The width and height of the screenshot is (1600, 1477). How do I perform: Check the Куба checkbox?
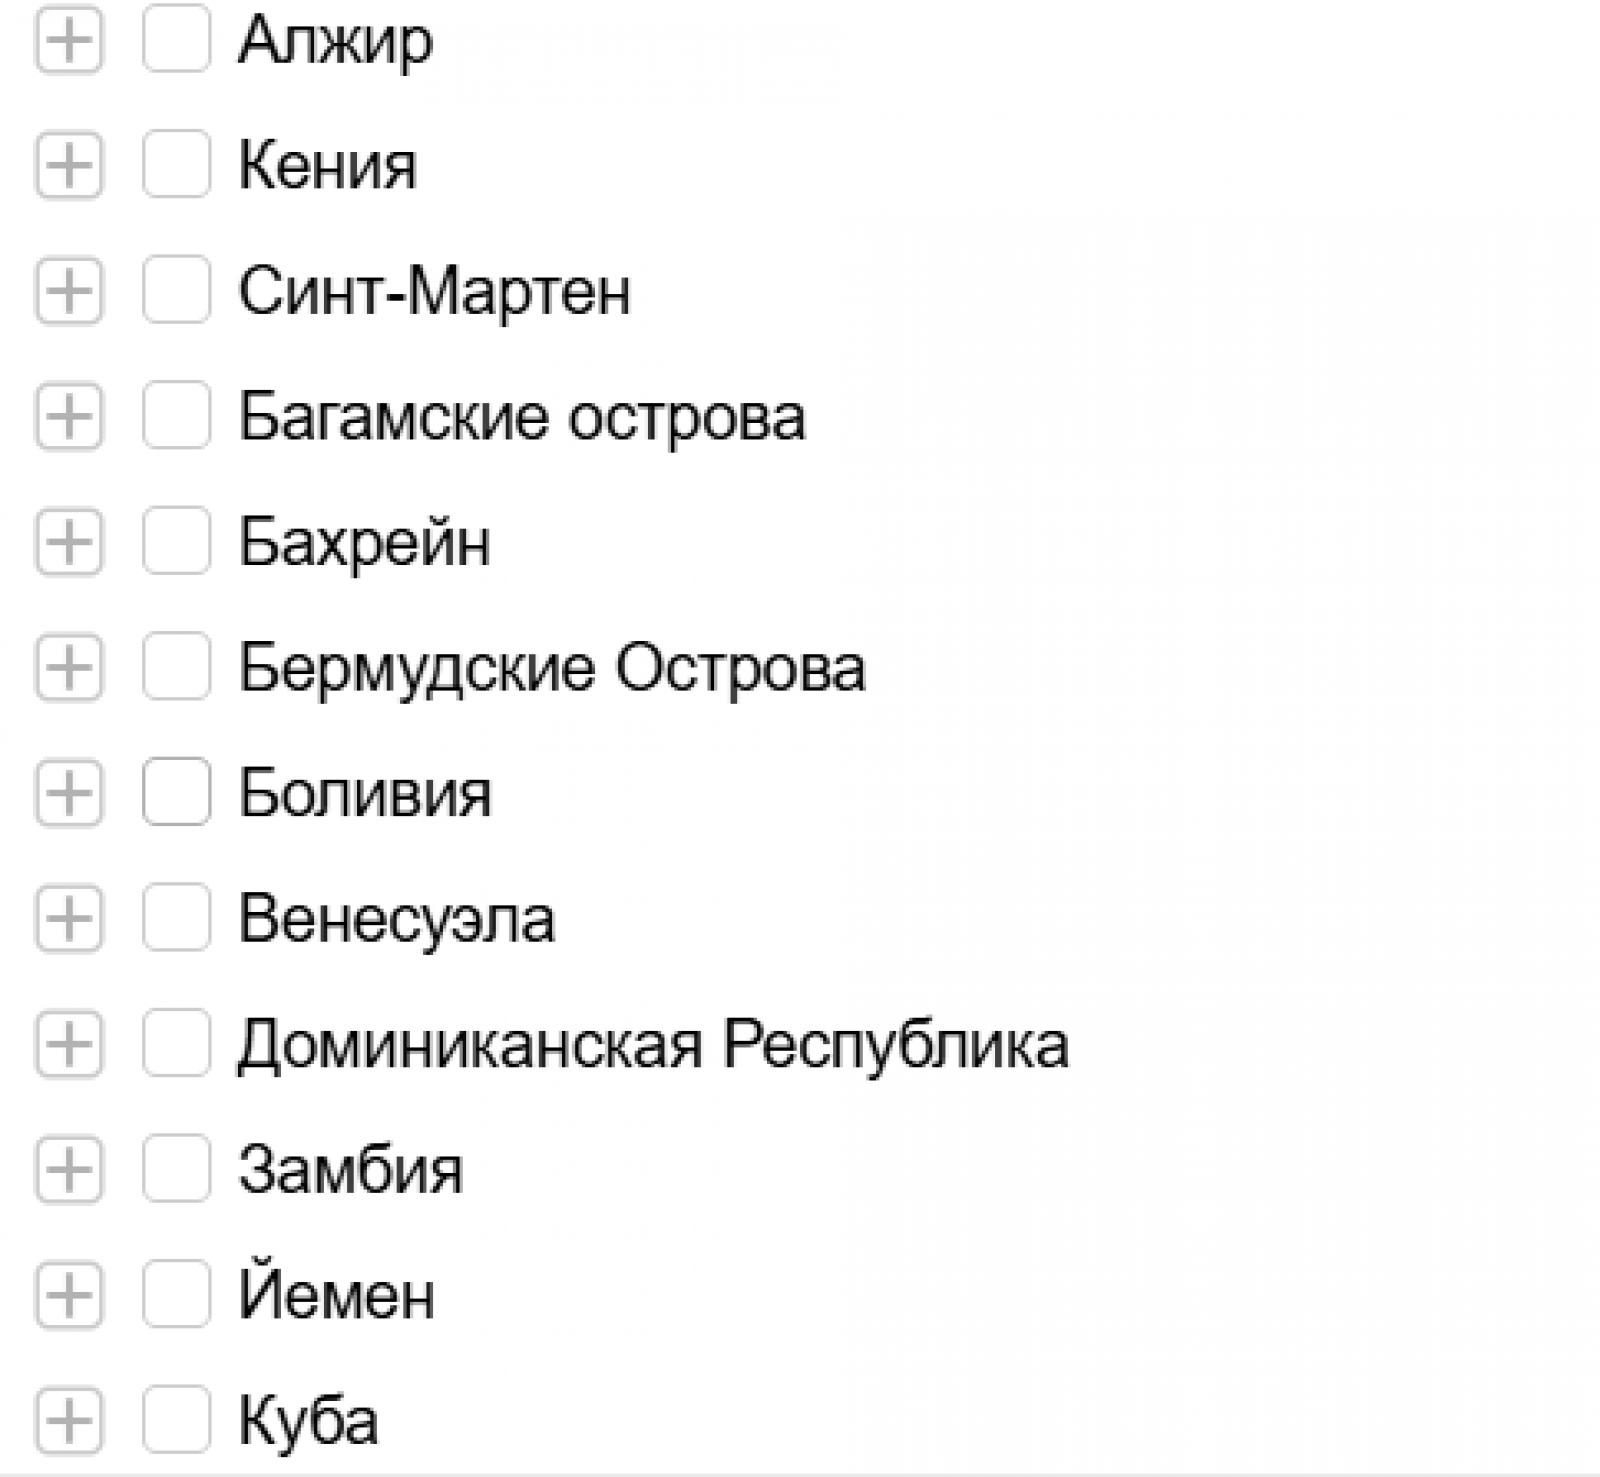176,1420
